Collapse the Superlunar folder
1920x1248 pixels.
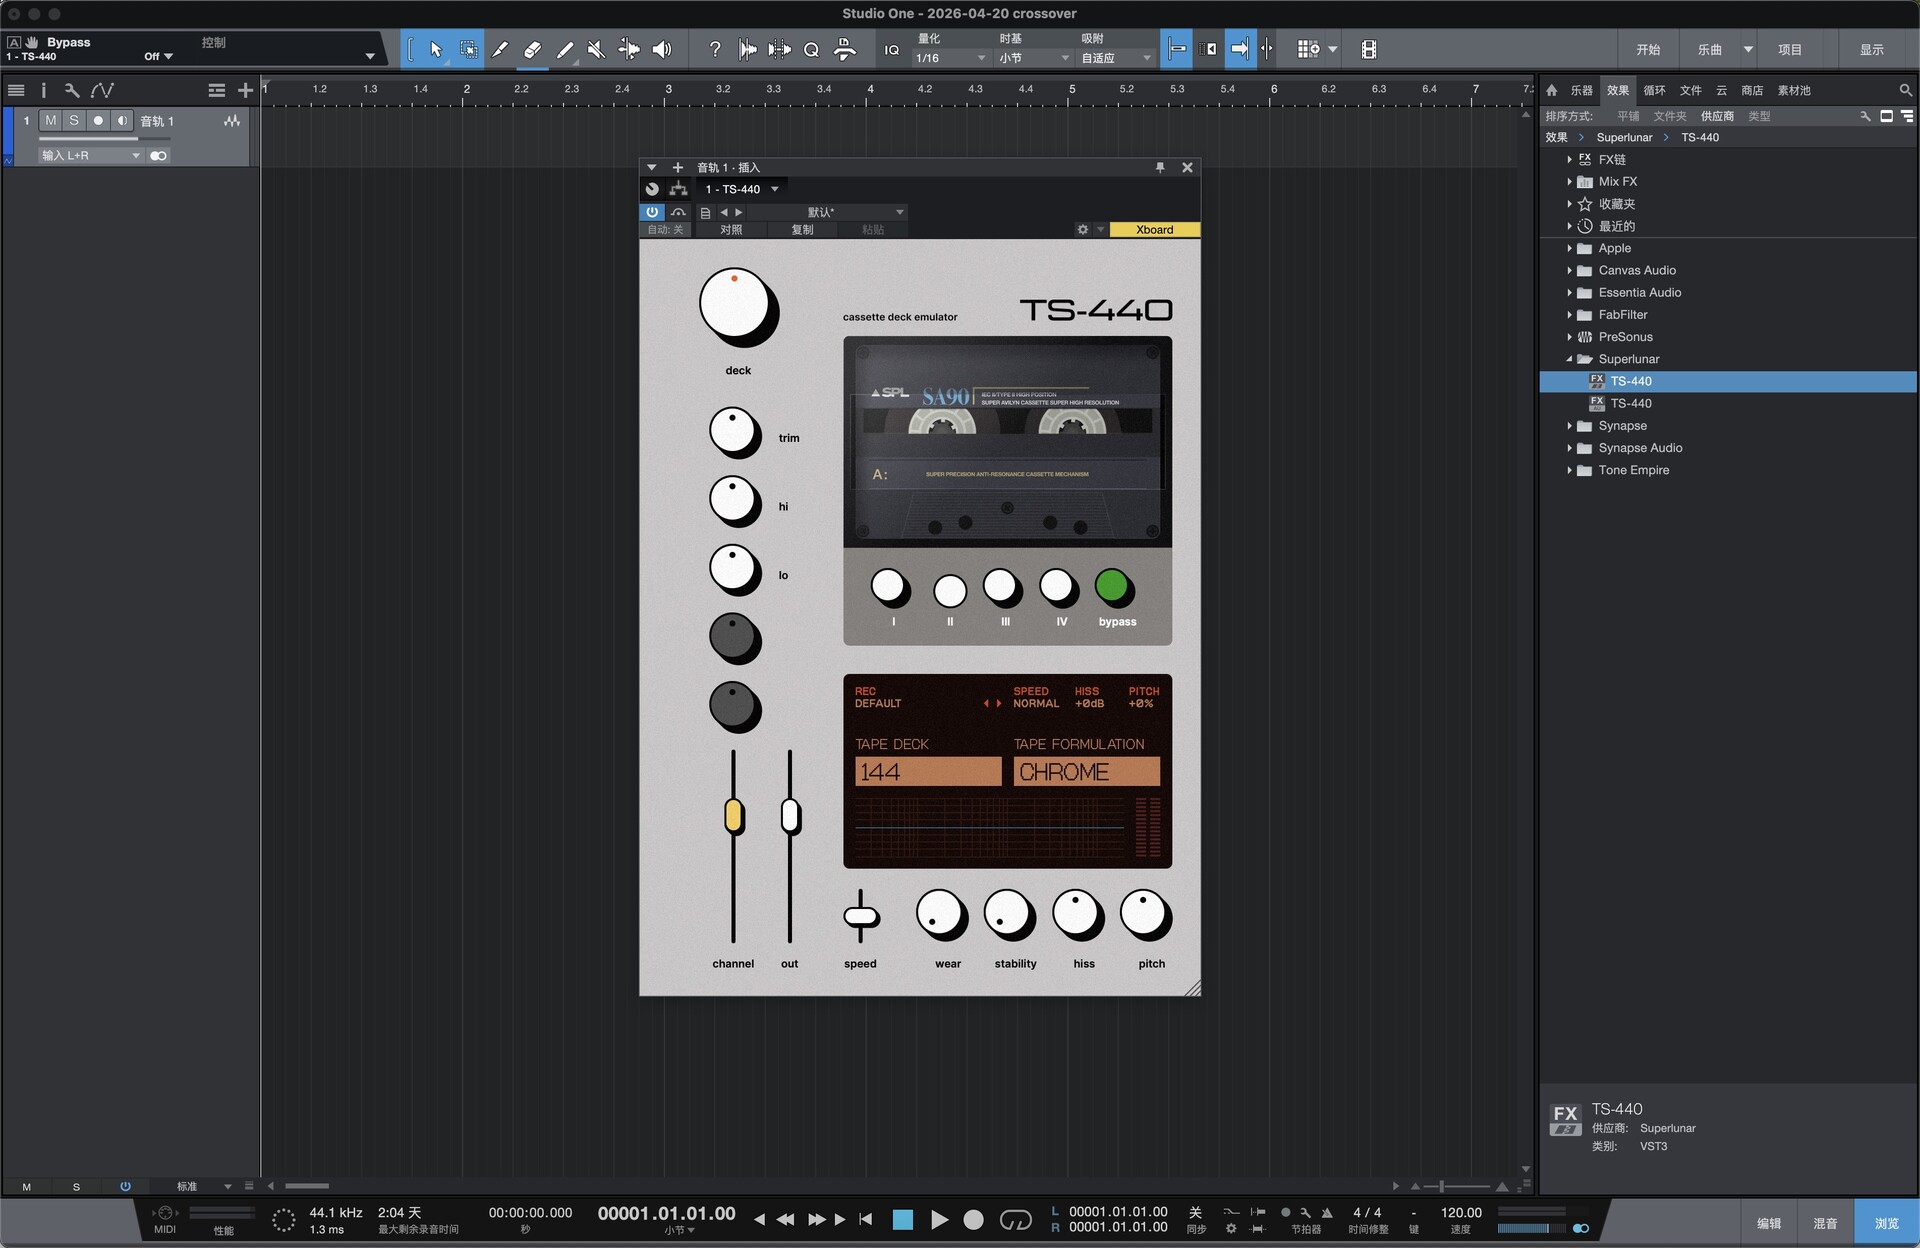click(1569, 359)
